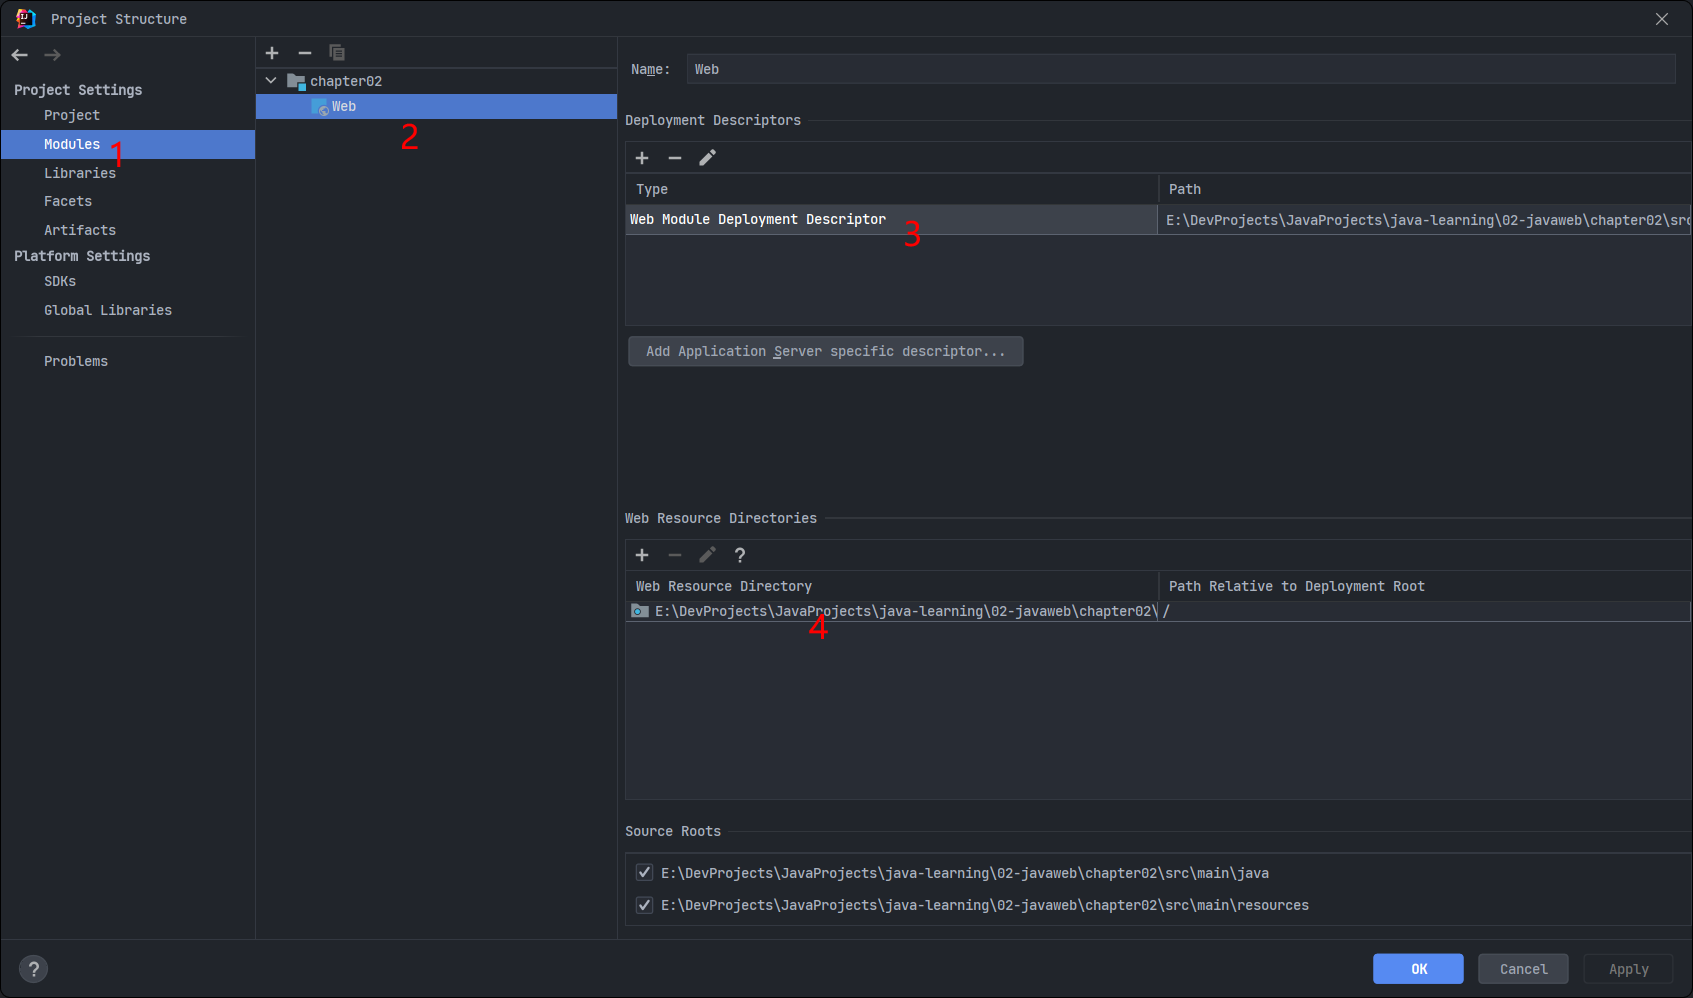Click the Name input field containing Web
Screen dimensions: 1693x998
click(x=1181, y=69)
